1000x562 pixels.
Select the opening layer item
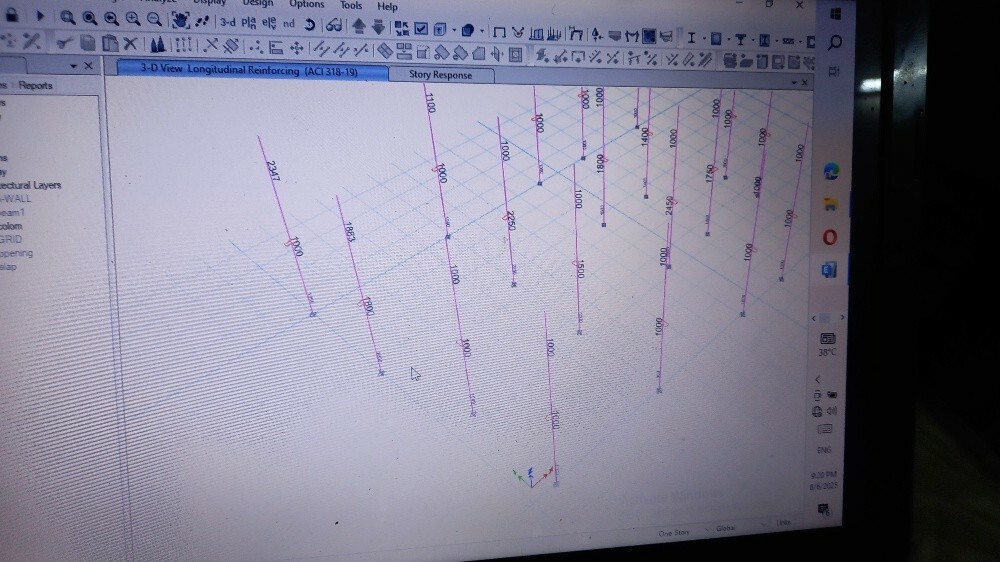tap(16, 253)
